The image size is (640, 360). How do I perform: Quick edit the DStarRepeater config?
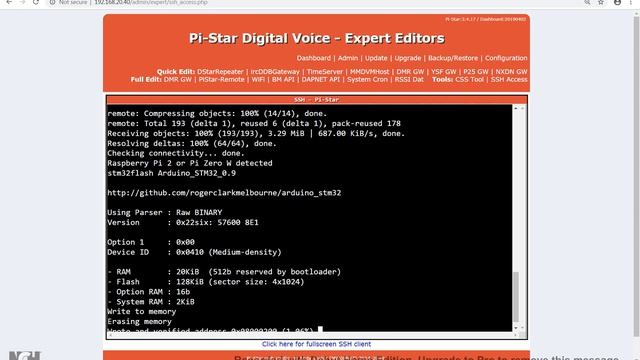coord(220,71)
